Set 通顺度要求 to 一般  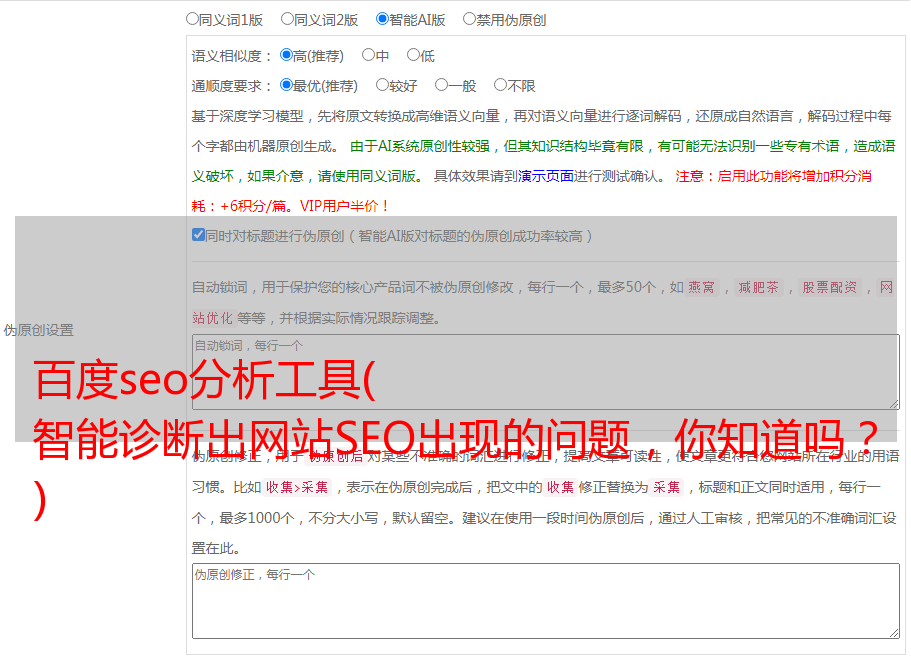click(442, 85)
